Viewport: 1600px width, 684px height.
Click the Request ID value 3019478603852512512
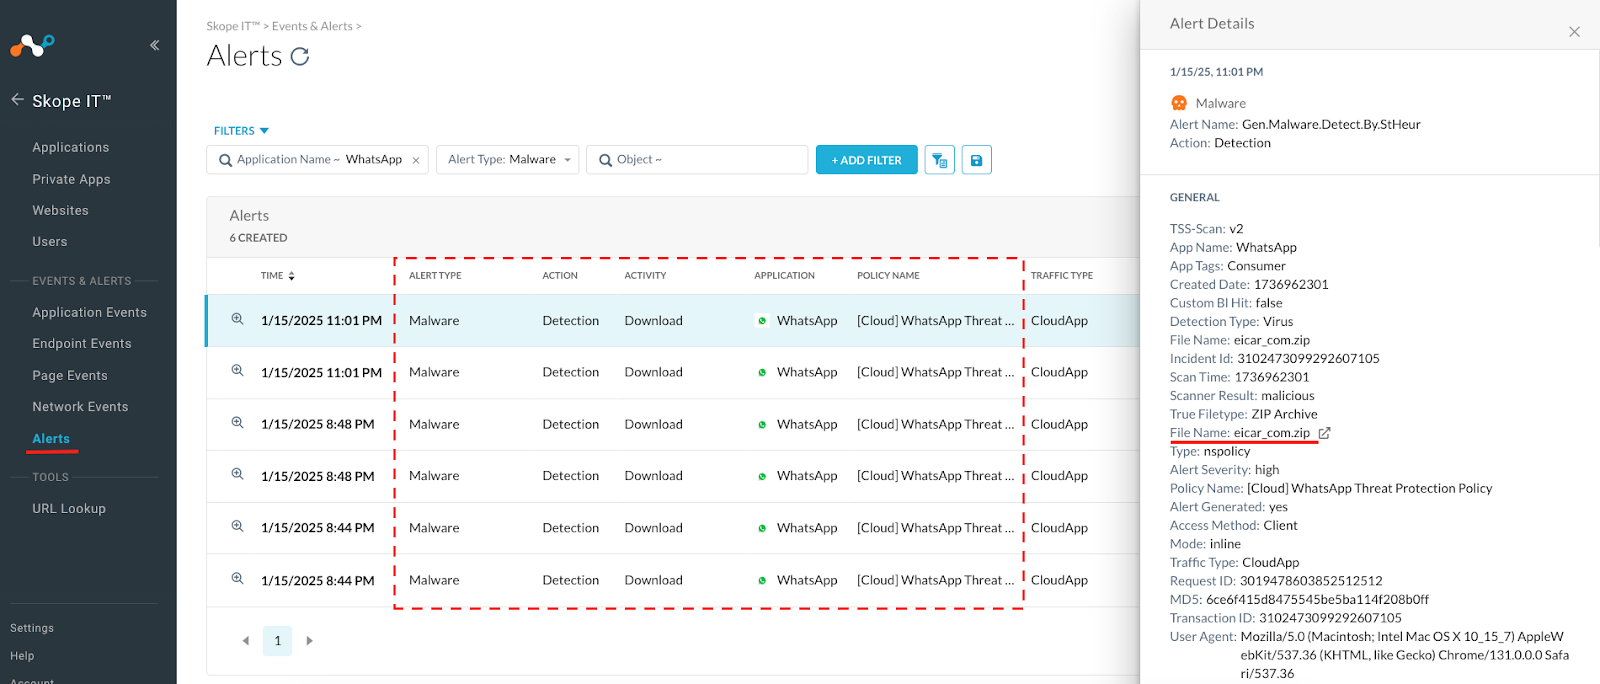[x=1311, y=580]
